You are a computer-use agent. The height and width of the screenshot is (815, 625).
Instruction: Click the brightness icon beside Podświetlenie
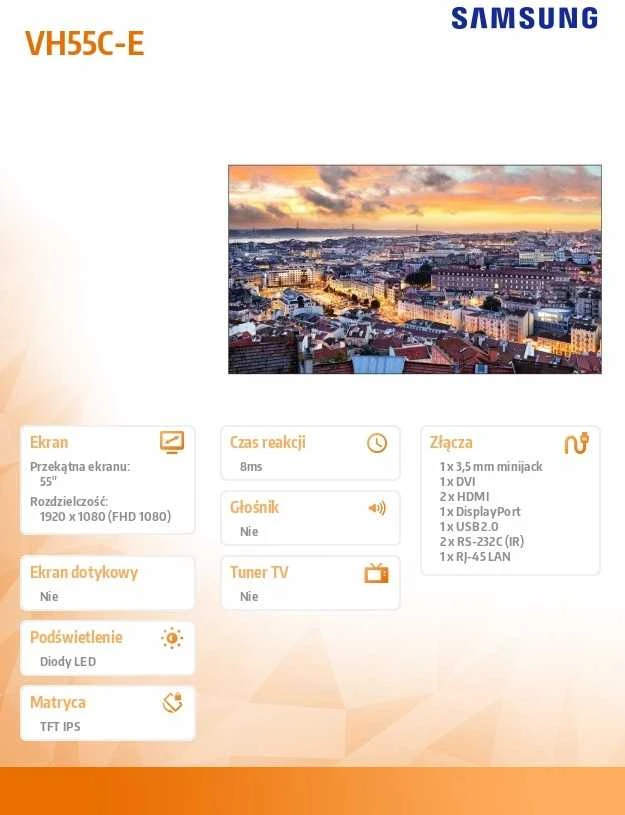coord(172,638)
